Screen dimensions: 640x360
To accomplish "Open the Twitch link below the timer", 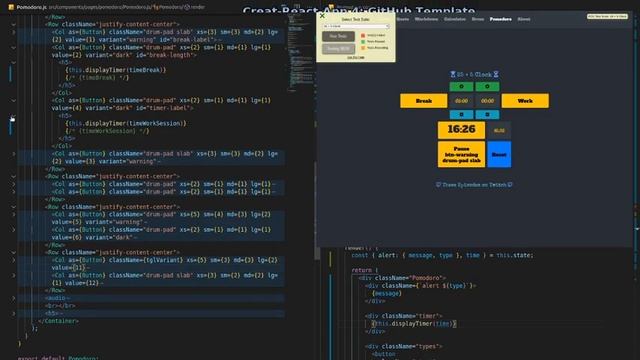I will pyautogui.click(x=474, y=185).
